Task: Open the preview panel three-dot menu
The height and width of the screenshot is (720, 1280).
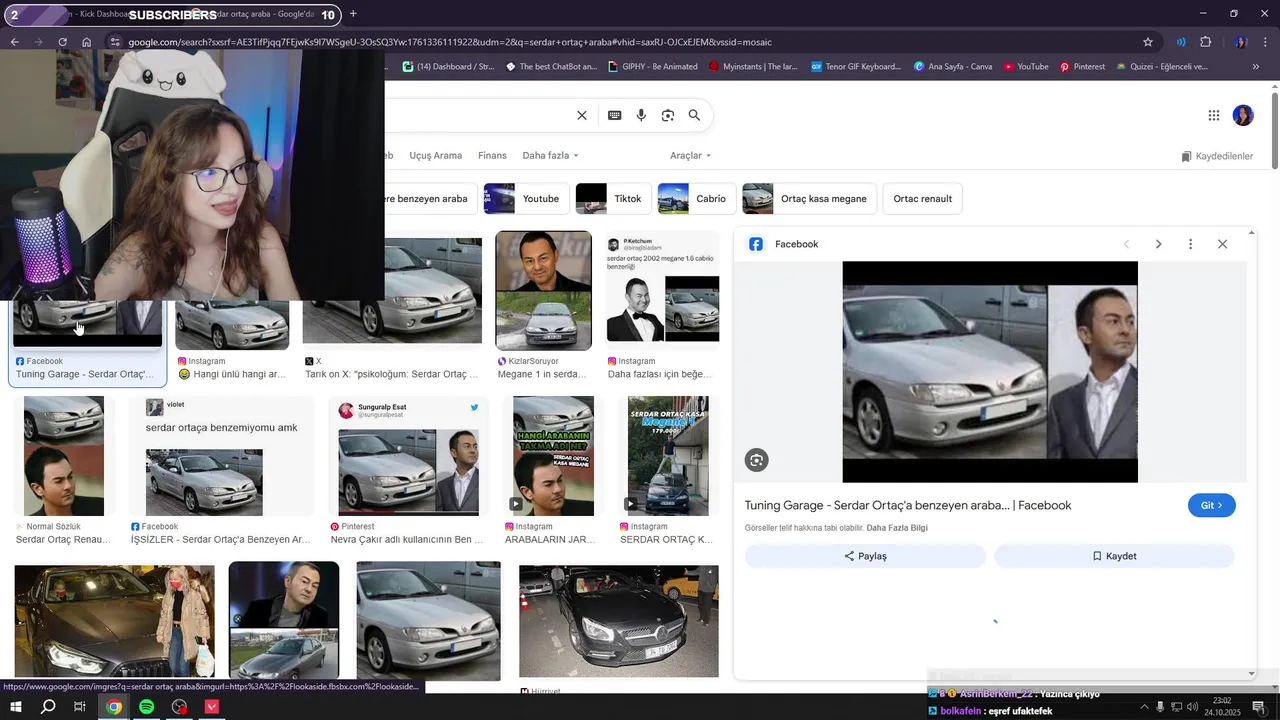Action: [x=1190, y=244]
